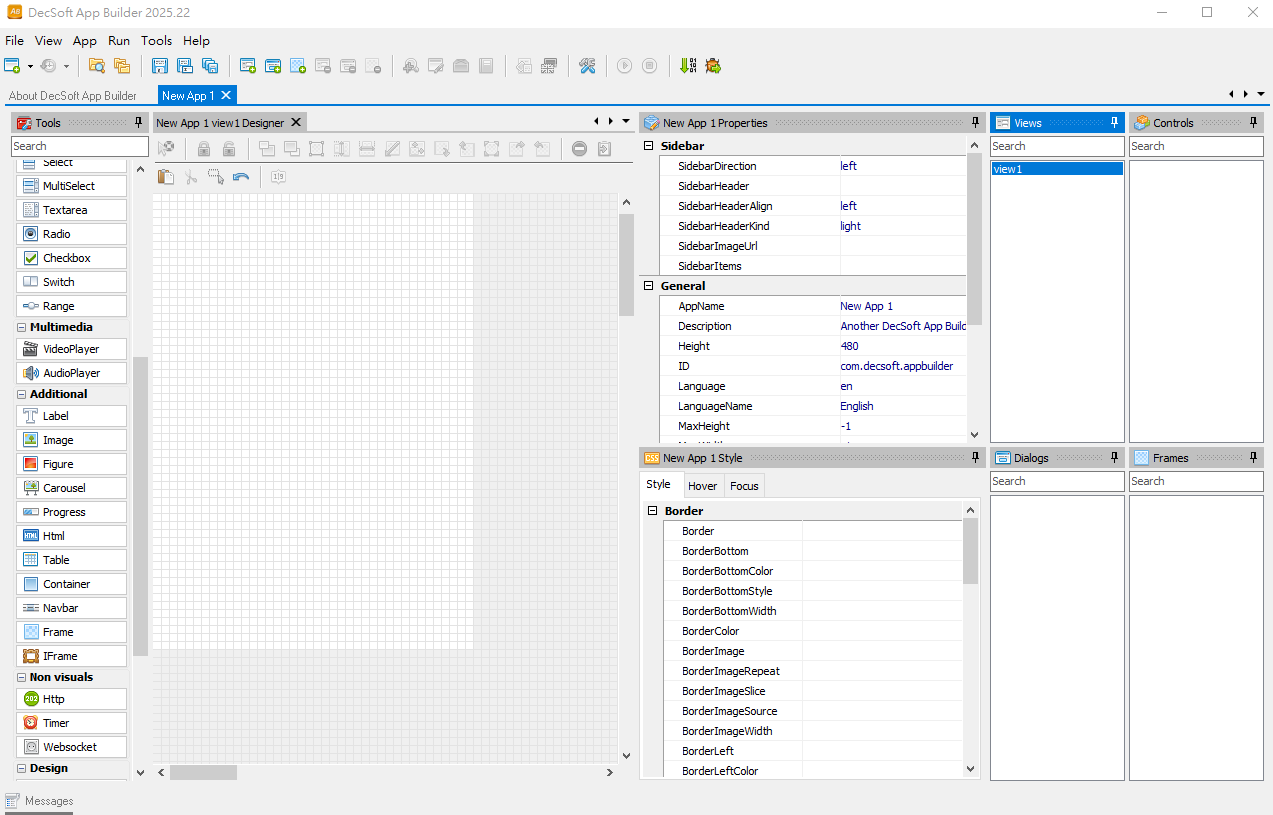Viewport: 1273px width, 815px height.
Task: Click the save app disk icon
Action: pos(160,66)
